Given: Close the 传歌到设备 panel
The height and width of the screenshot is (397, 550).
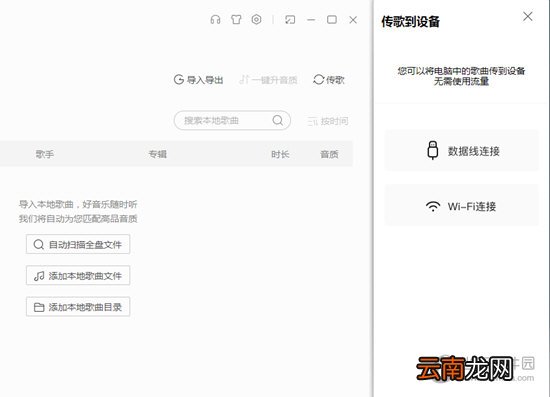Looking at the screenshot, I should tap(528, 16).
